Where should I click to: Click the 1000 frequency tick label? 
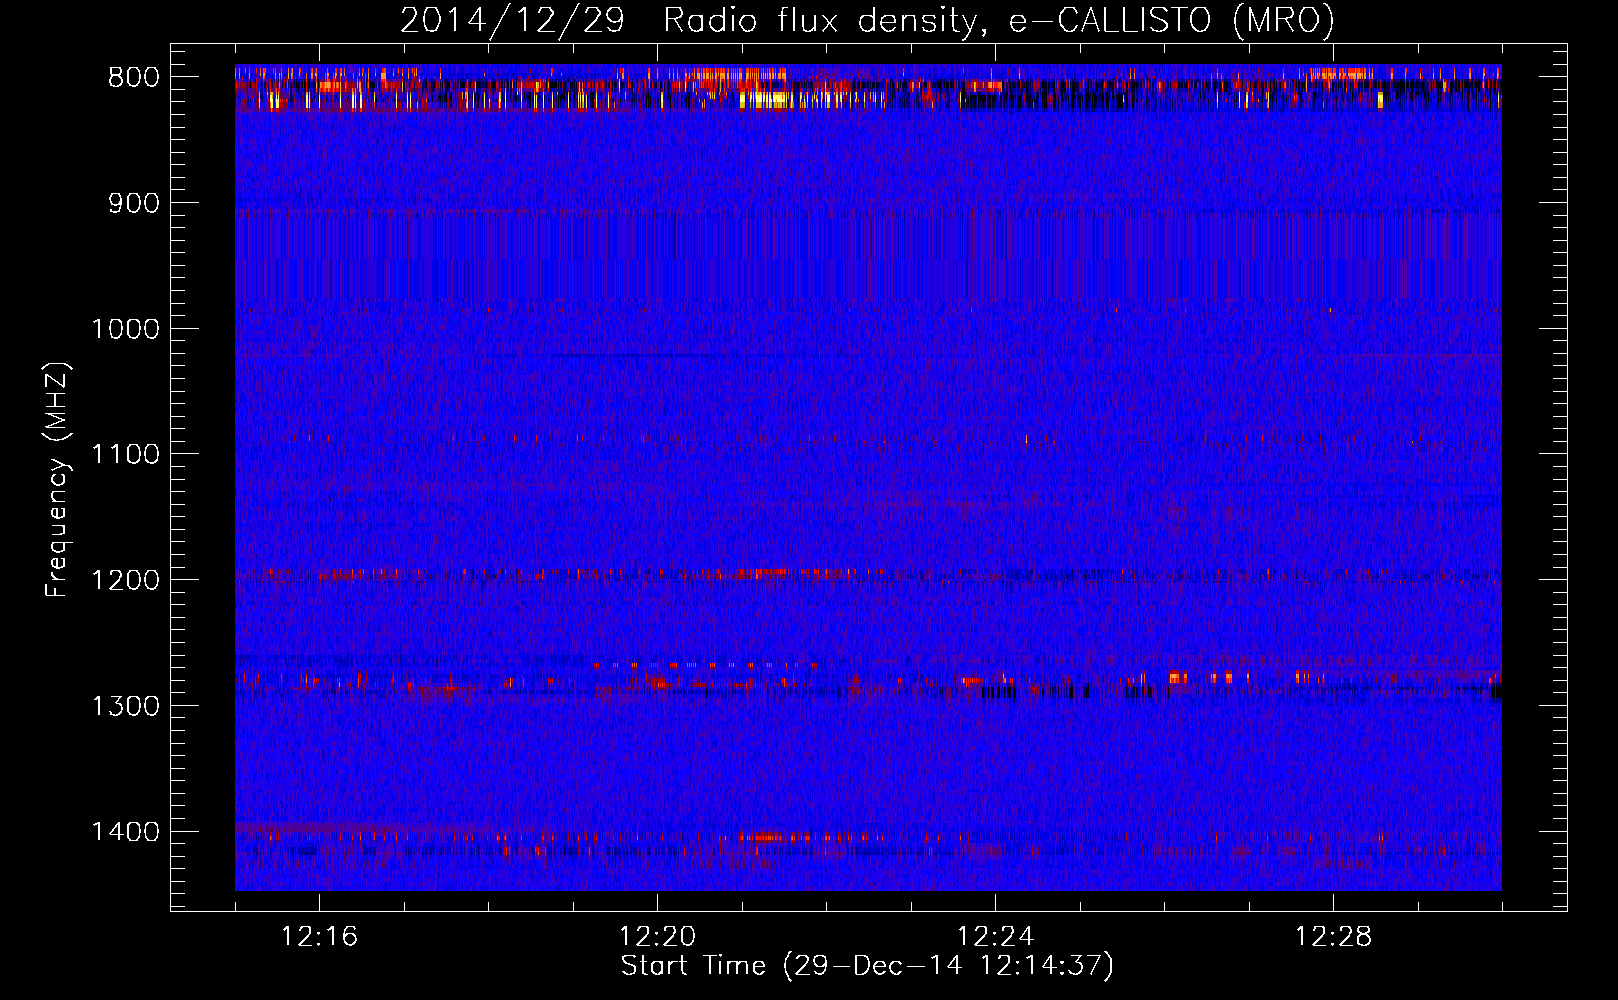[125, 329]
